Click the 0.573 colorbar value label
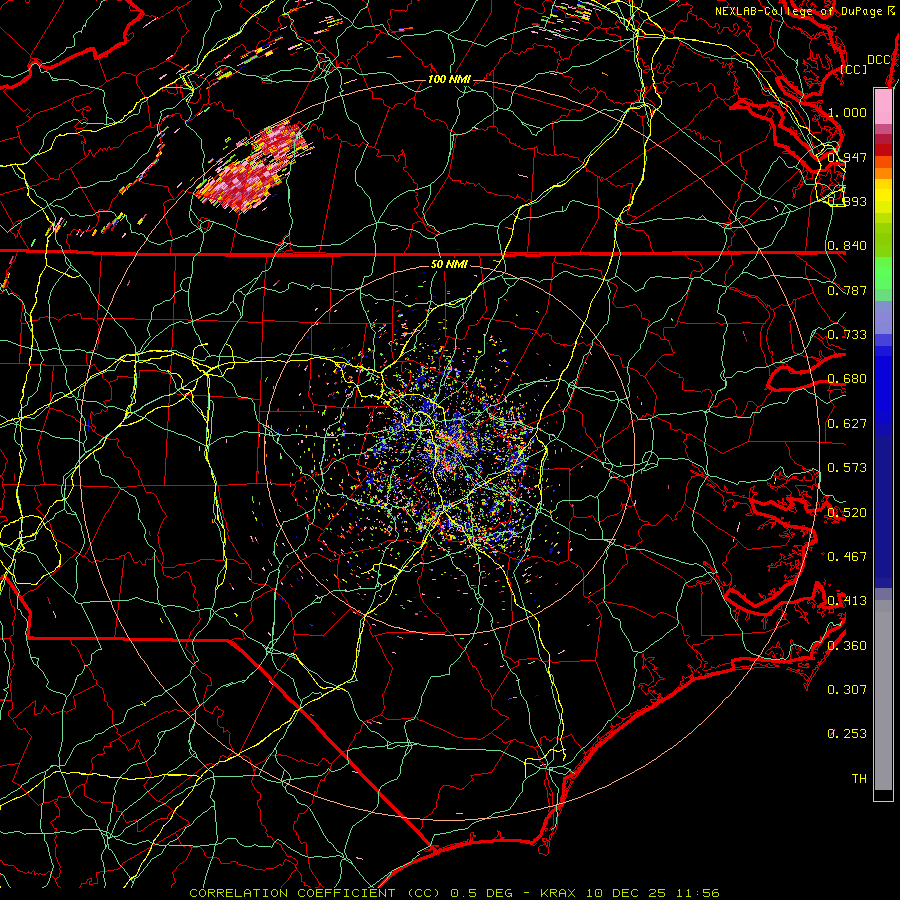Screen dimensions: 900x900 point(847,468)
